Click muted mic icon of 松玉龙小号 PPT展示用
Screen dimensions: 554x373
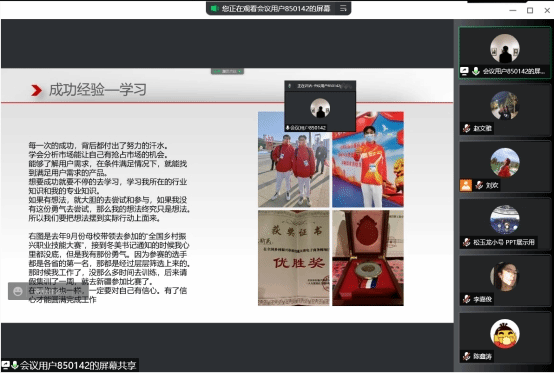click(x=466, y=242)
